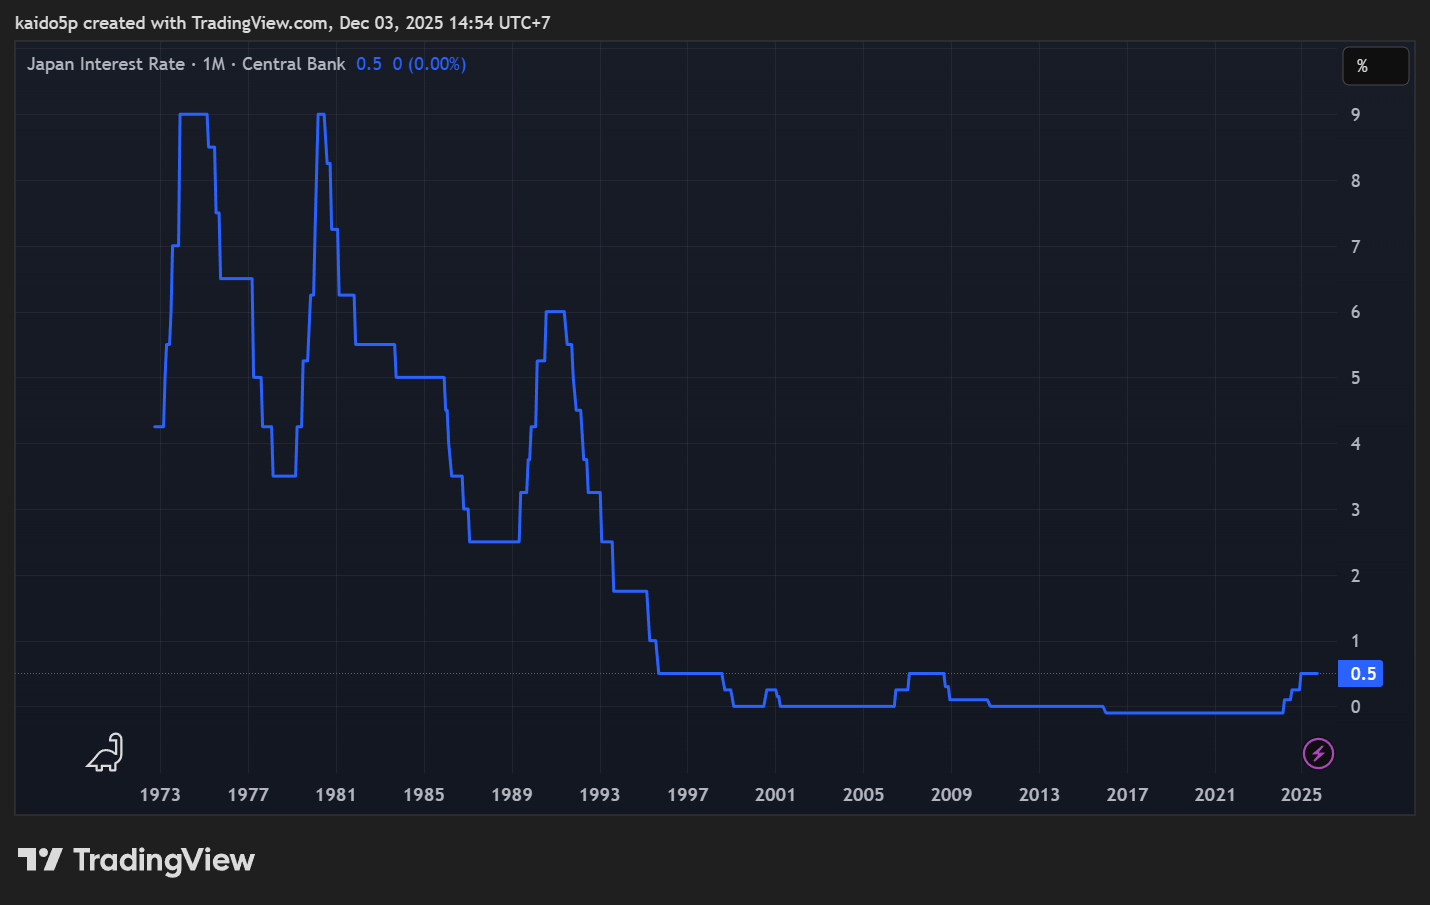Click the dinosaur icon on the chart
Image resolution: width=1430 pixels, height=905 pixels.
[104, 753]
